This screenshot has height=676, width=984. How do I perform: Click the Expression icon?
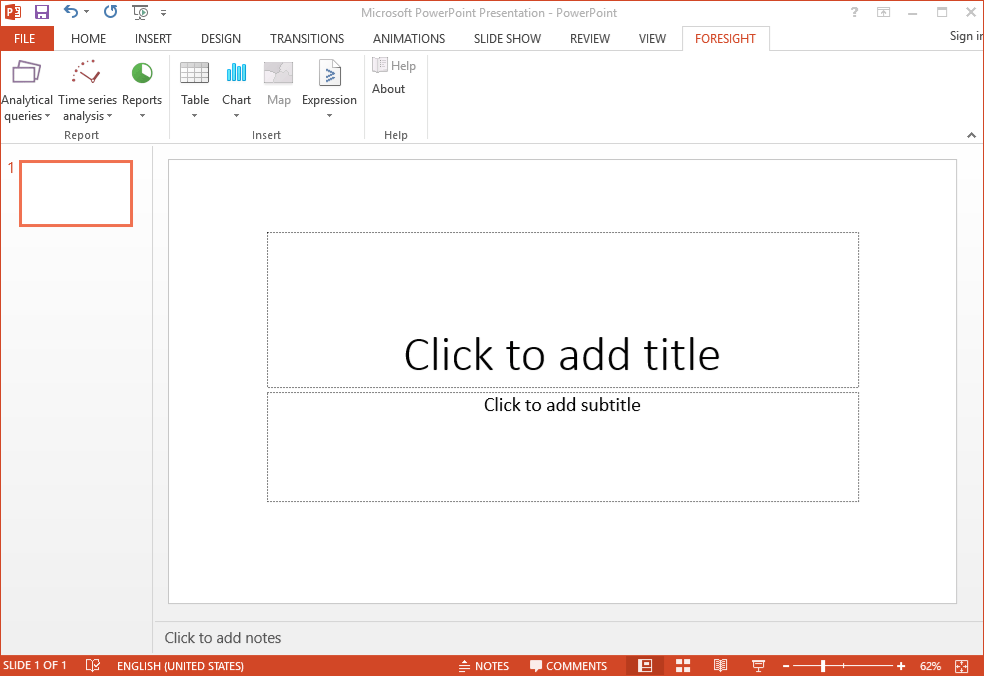(x=329, y=75)
